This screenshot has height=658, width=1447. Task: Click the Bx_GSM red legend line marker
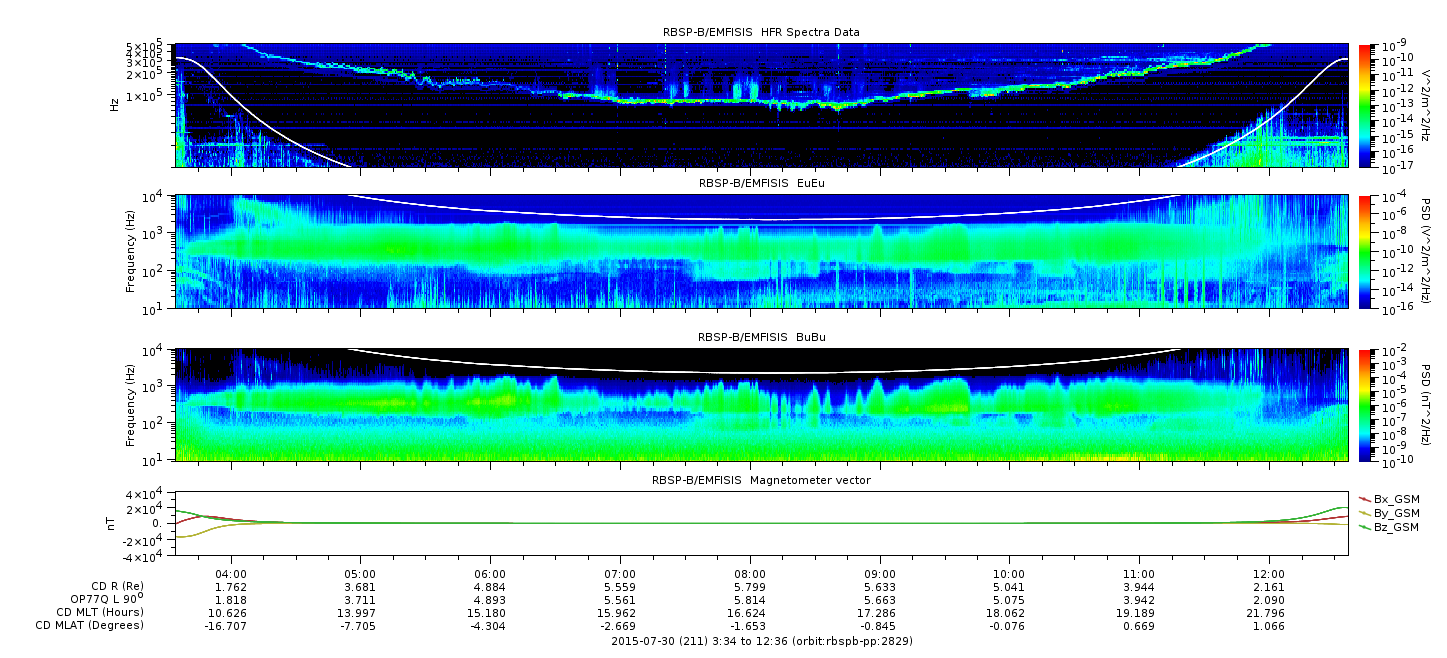click(x=1364, y=499)
